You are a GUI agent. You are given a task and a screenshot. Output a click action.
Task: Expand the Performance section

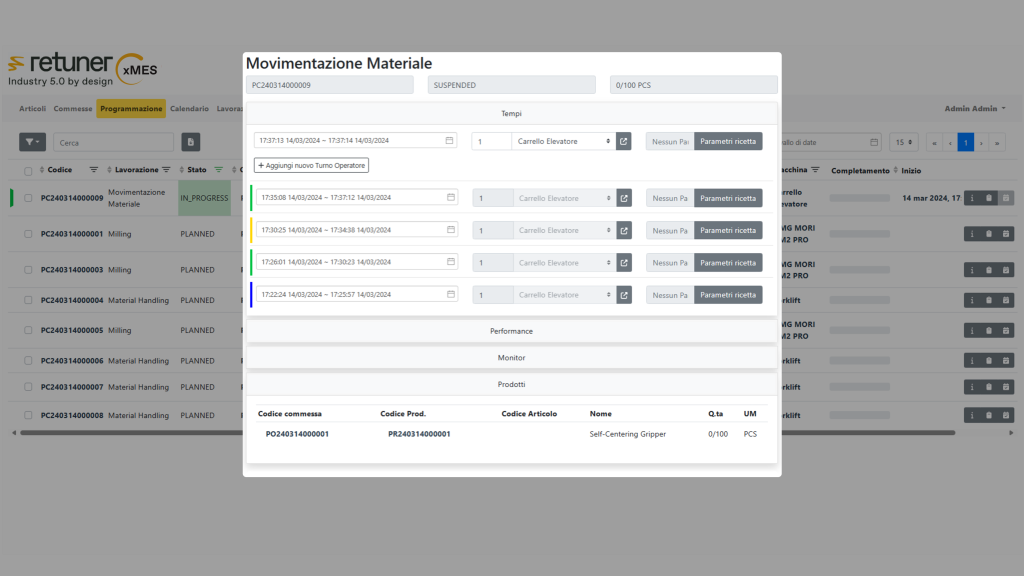(x=511, y=331)
